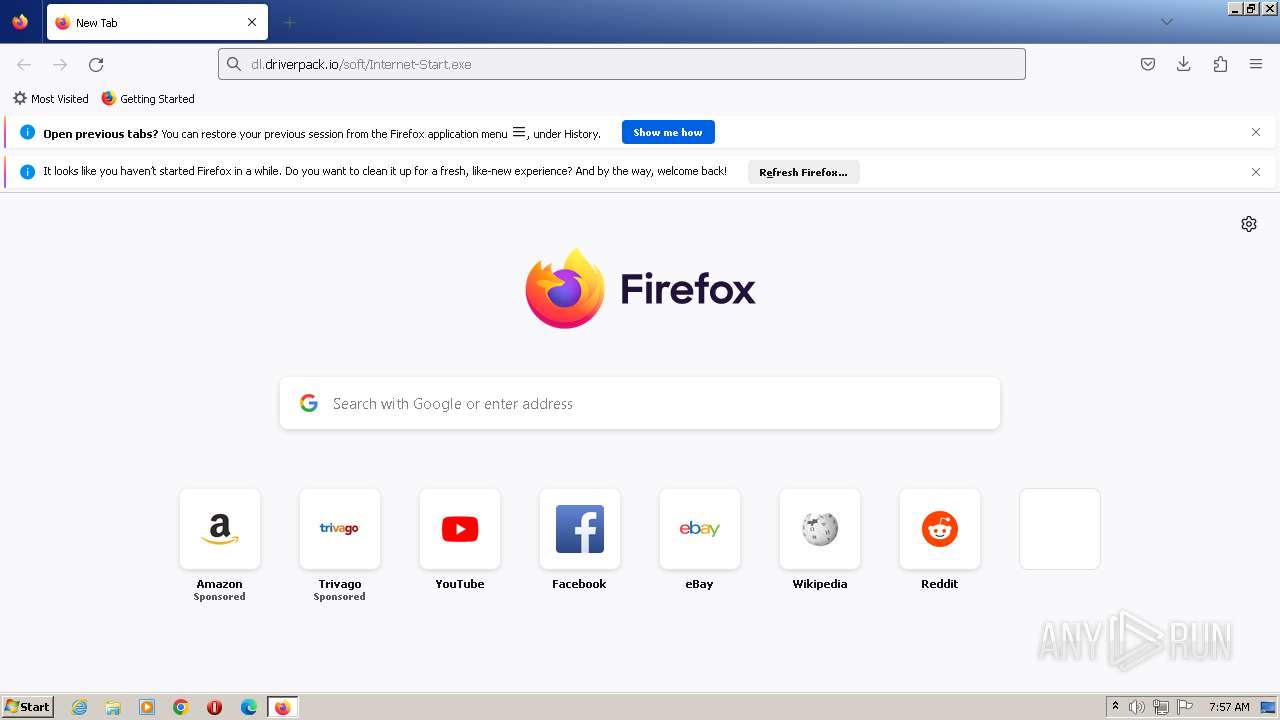This screenshot has width=1280, height=720.
Task: Click the search magnifier in address bar
Action: [x=234, y=64]
